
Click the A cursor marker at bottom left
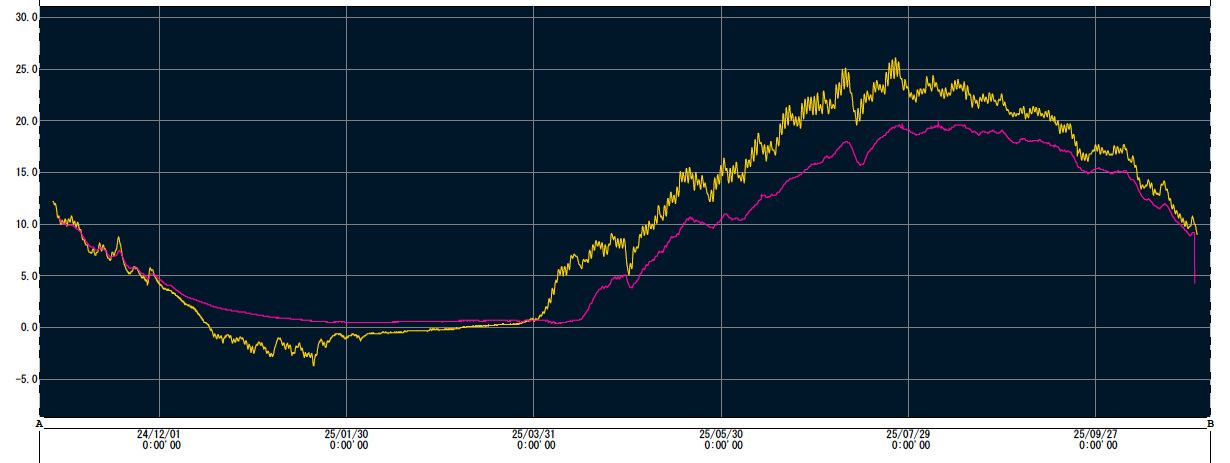point(38,424)
